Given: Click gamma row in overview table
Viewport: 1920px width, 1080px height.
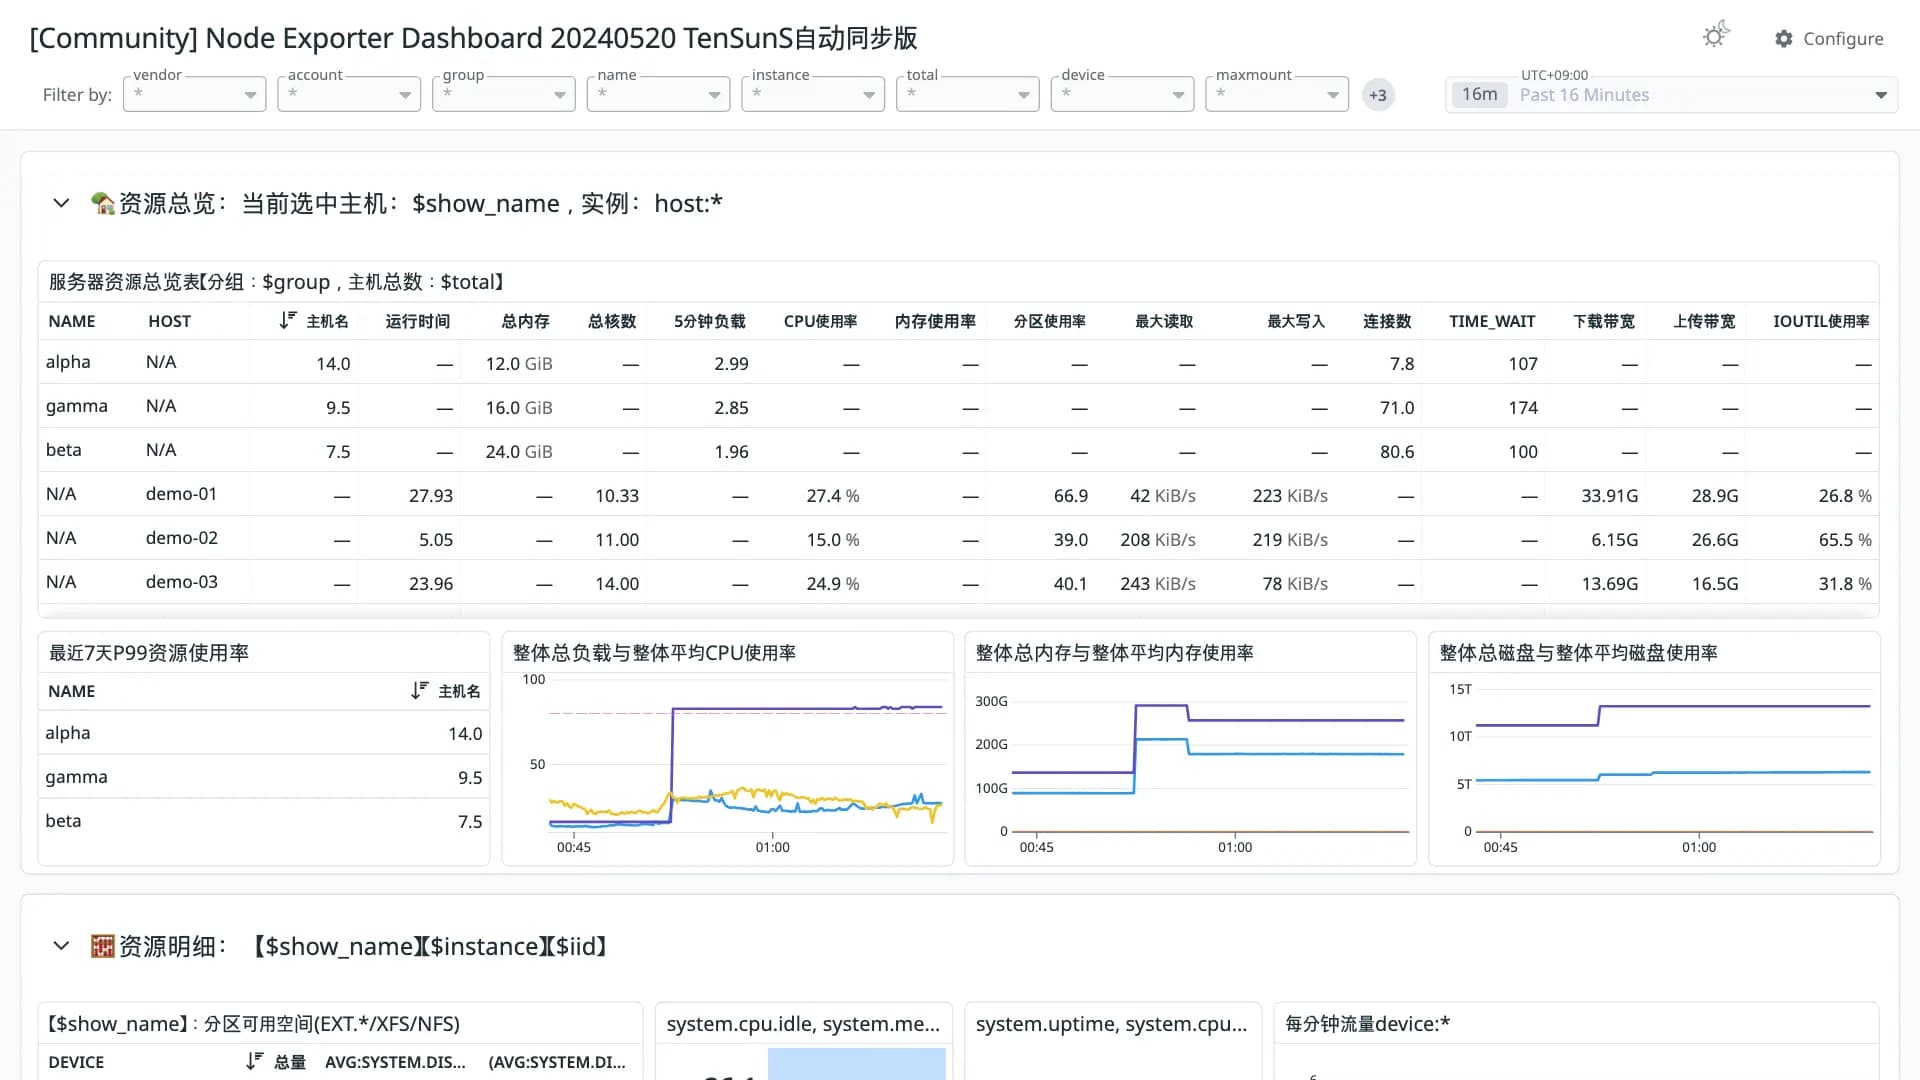Looking at the screenshot, I should (958, 407).
